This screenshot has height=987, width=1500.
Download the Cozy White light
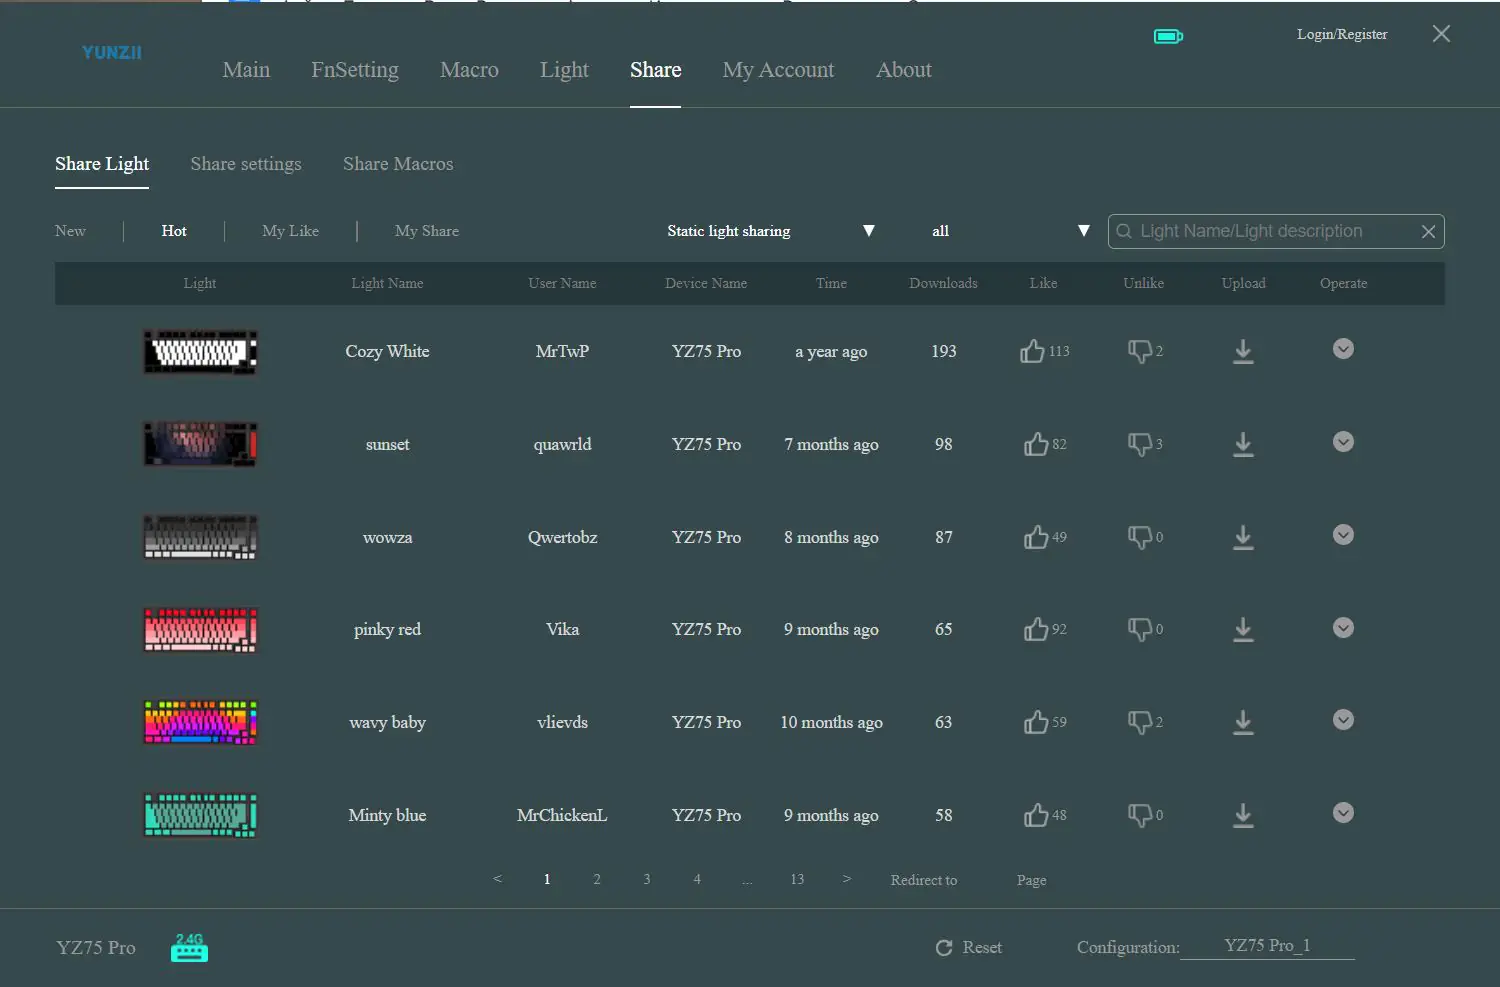click(x=1243, y=352)
